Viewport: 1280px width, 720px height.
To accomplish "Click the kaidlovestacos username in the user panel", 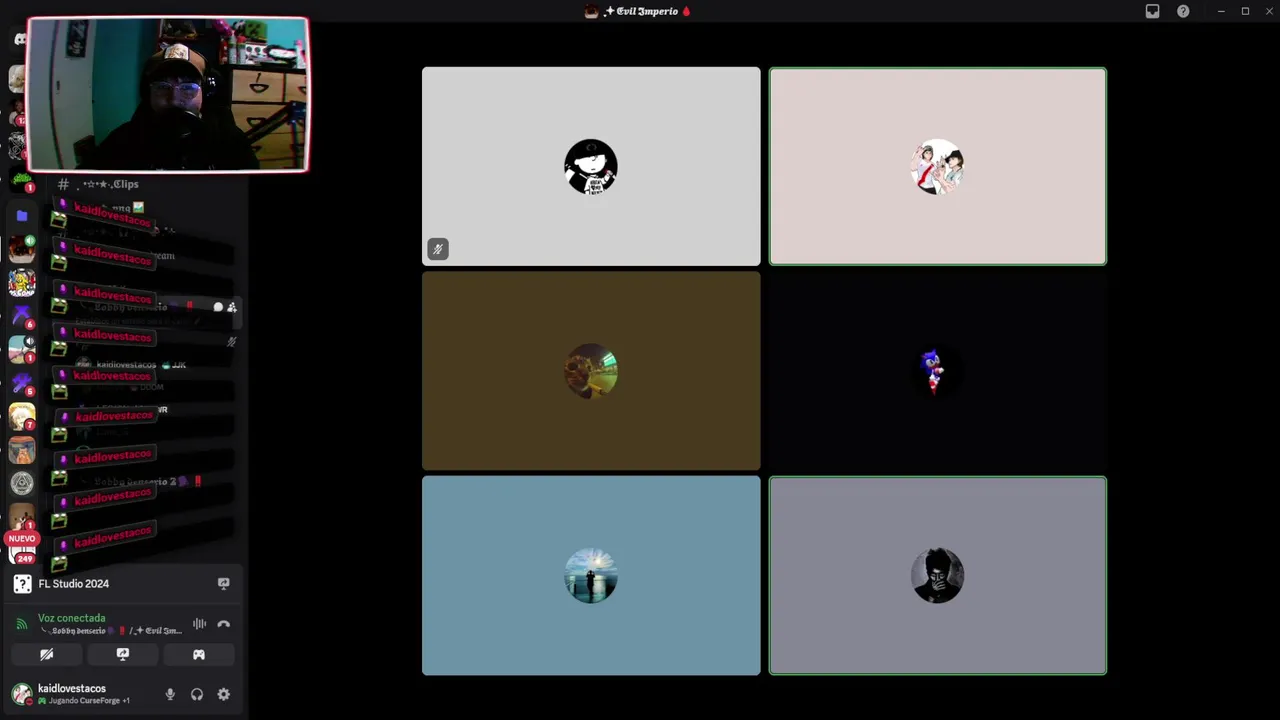I will pyautogui.click(x=72, y=688).
